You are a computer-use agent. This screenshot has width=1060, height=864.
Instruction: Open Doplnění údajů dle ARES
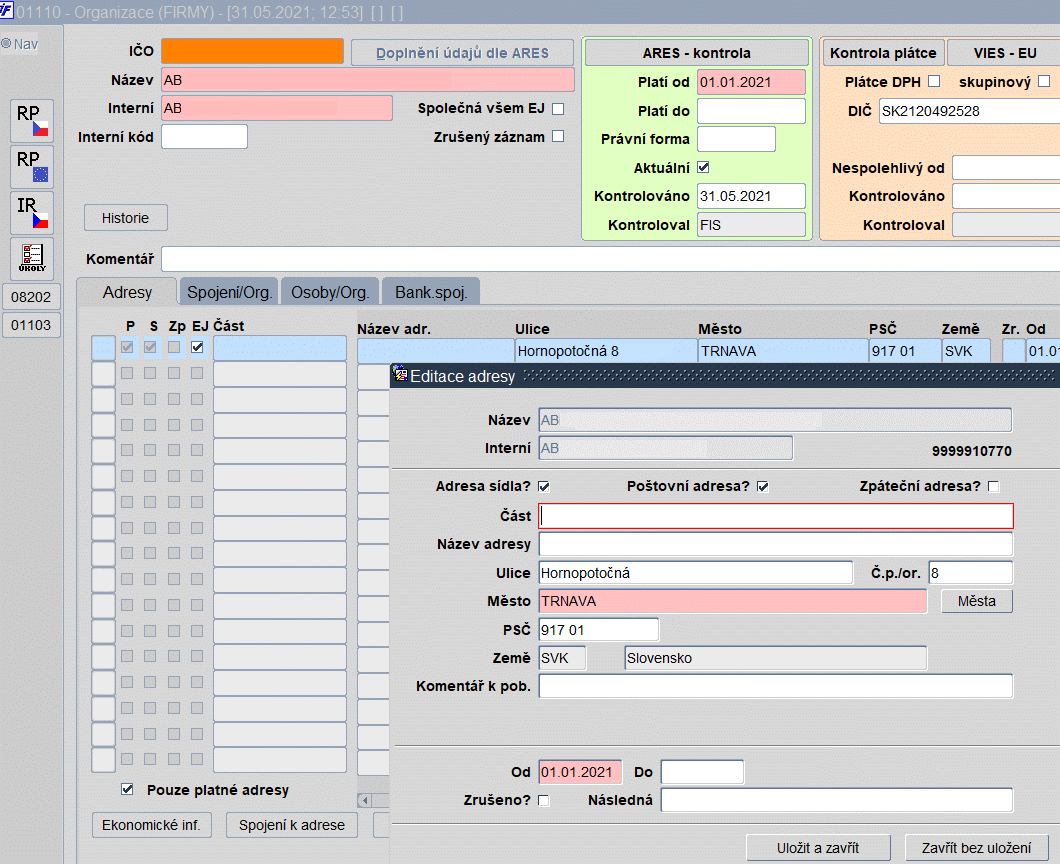[462, 53]
